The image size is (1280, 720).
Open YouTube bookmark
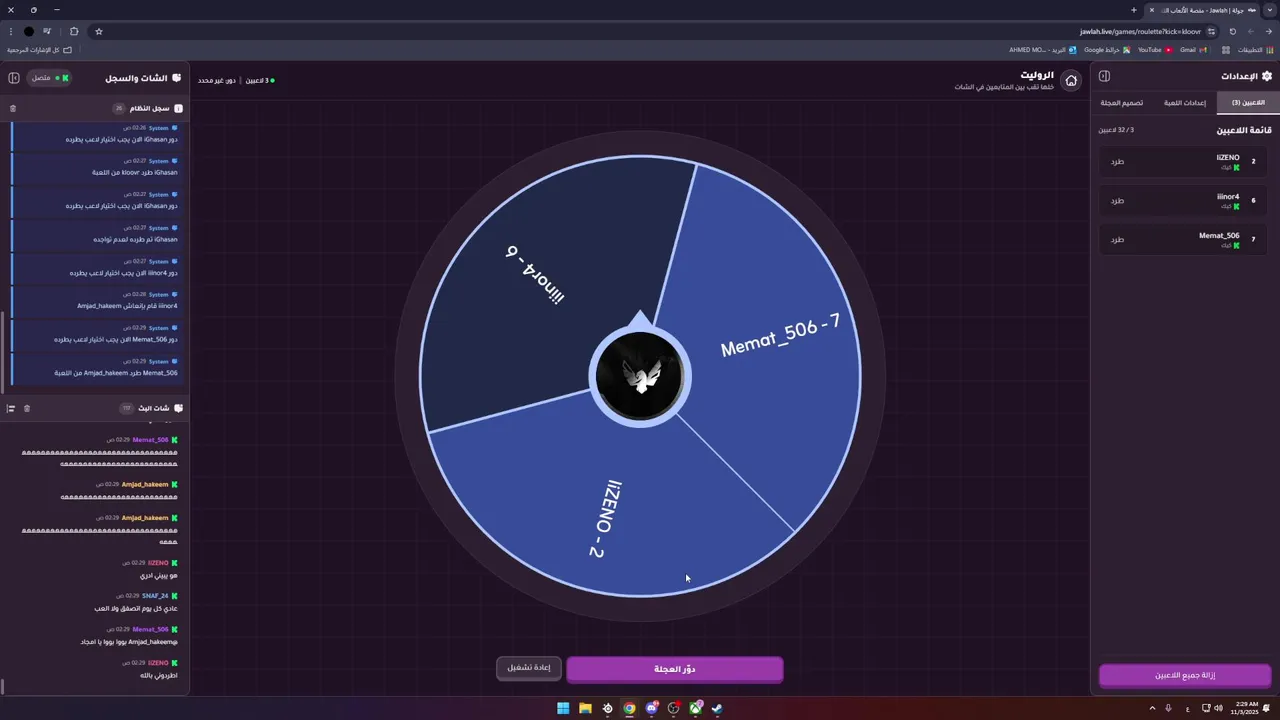coord(1154,50)
